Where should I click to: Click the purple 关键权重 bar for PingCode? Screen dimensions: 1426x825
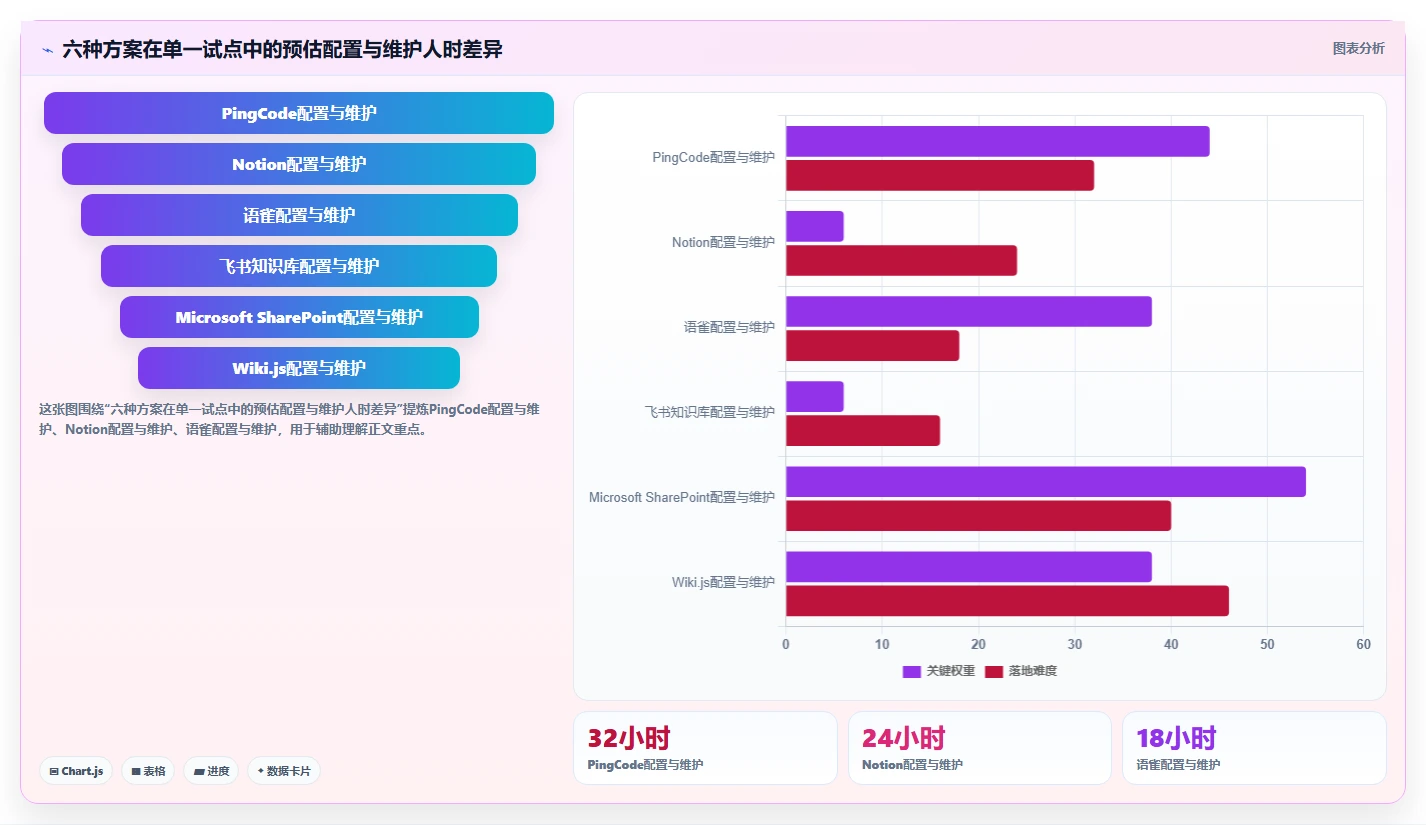coord(997,141)
